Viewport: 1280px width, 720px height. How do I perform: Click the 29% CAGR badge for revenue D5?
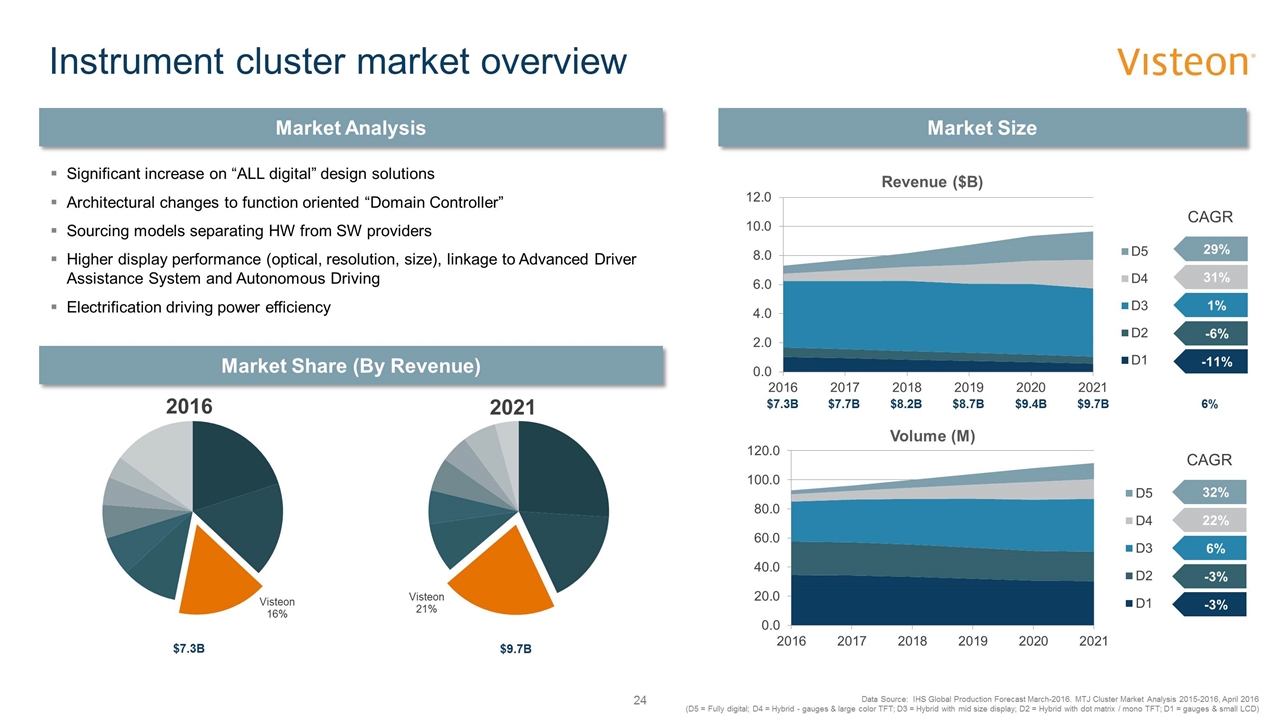coord(1209,250)
